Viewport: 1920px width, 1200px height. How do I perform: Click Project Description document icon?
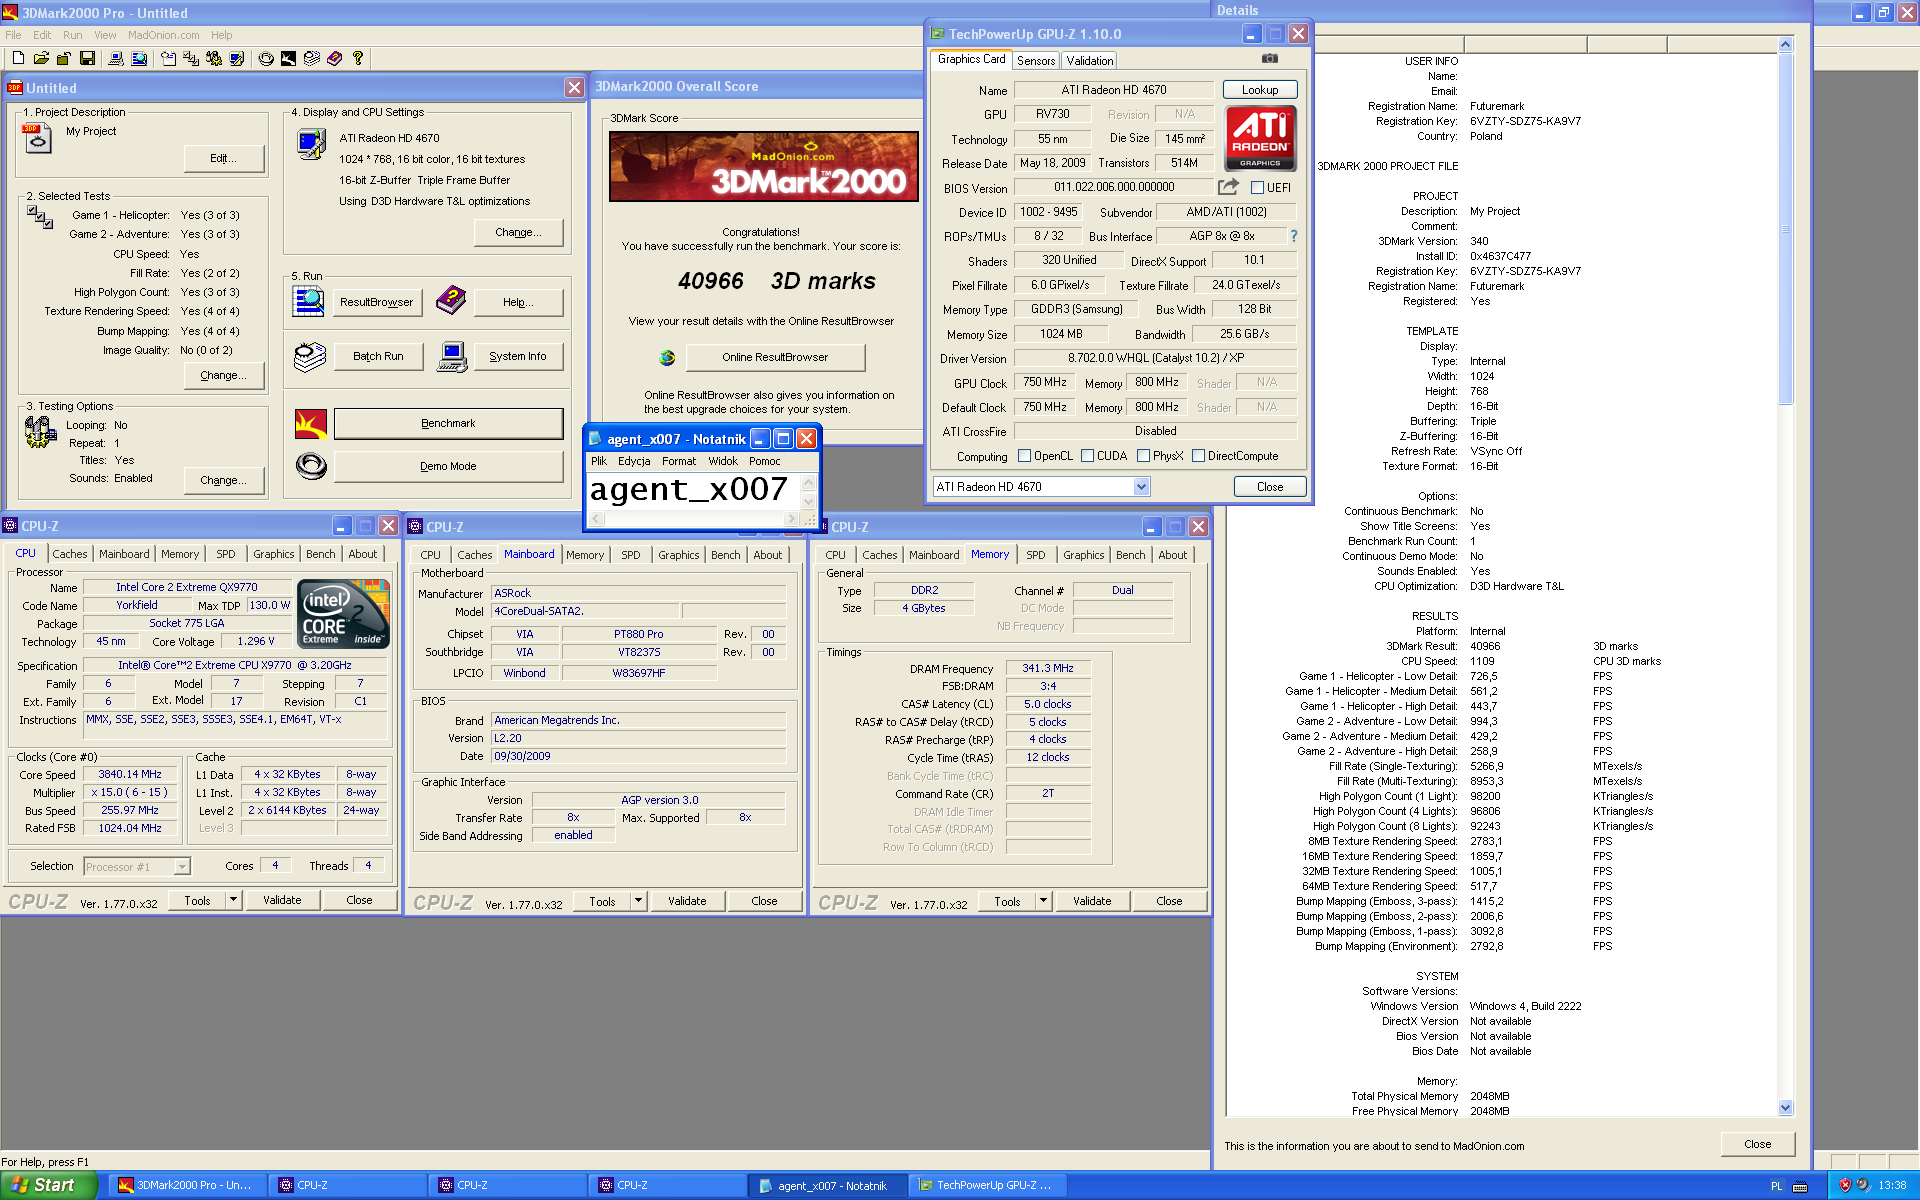click(x=37, y=138)
